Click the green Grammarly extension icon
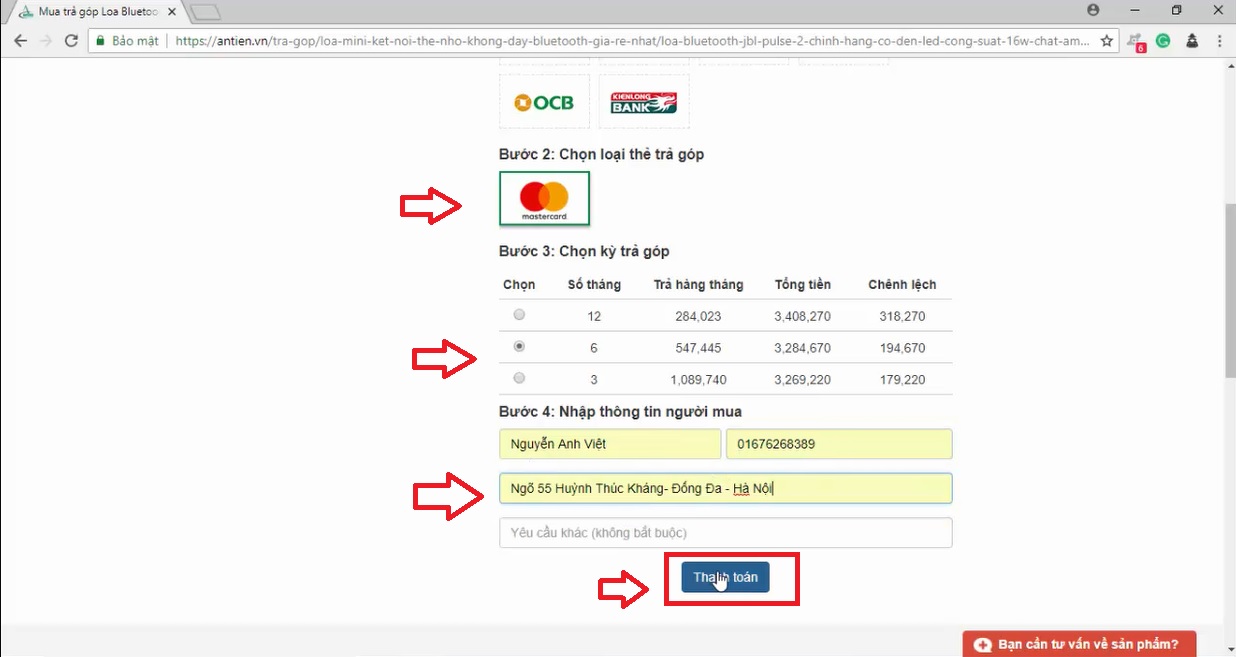The width and height of the screenshot is (1236, 657). (1163, 41)
